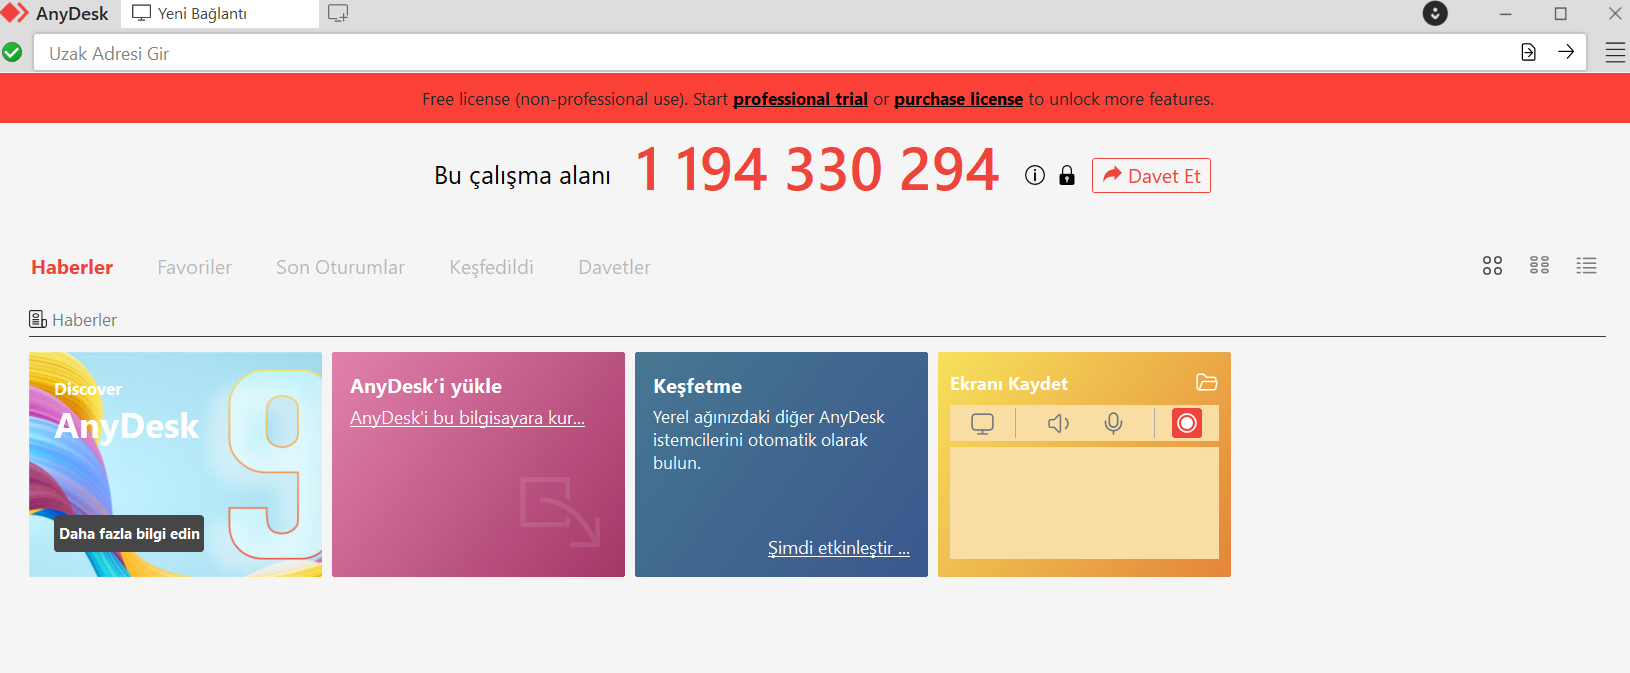
Task: Open the hamburger main menu
Action: (x=1615, y=53)
